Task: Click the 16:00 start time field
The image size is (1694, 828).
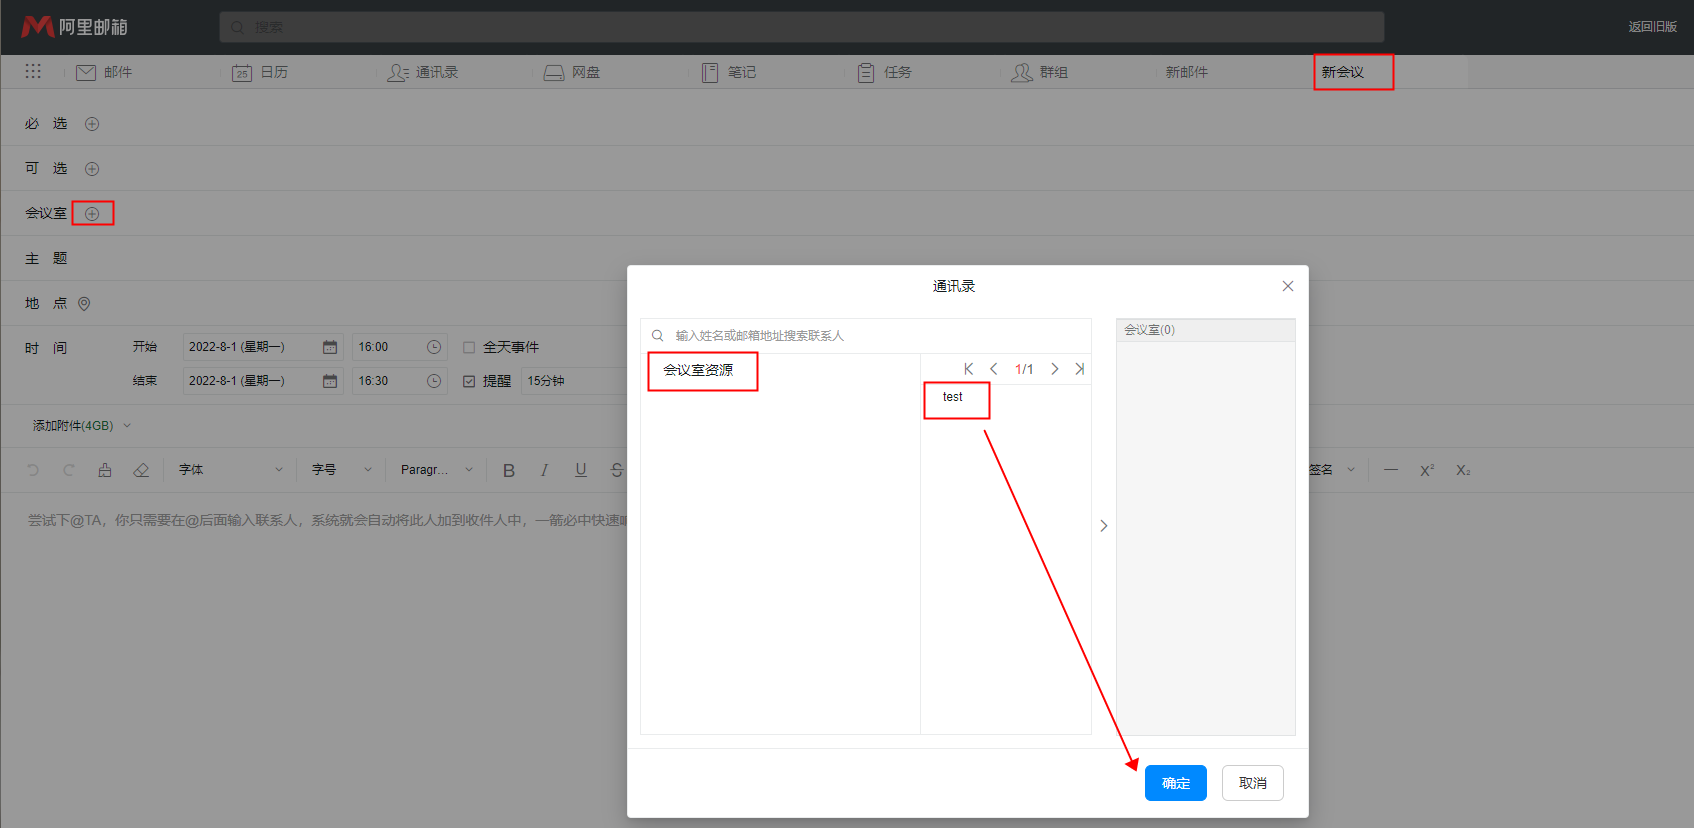Action: (399, 347)
